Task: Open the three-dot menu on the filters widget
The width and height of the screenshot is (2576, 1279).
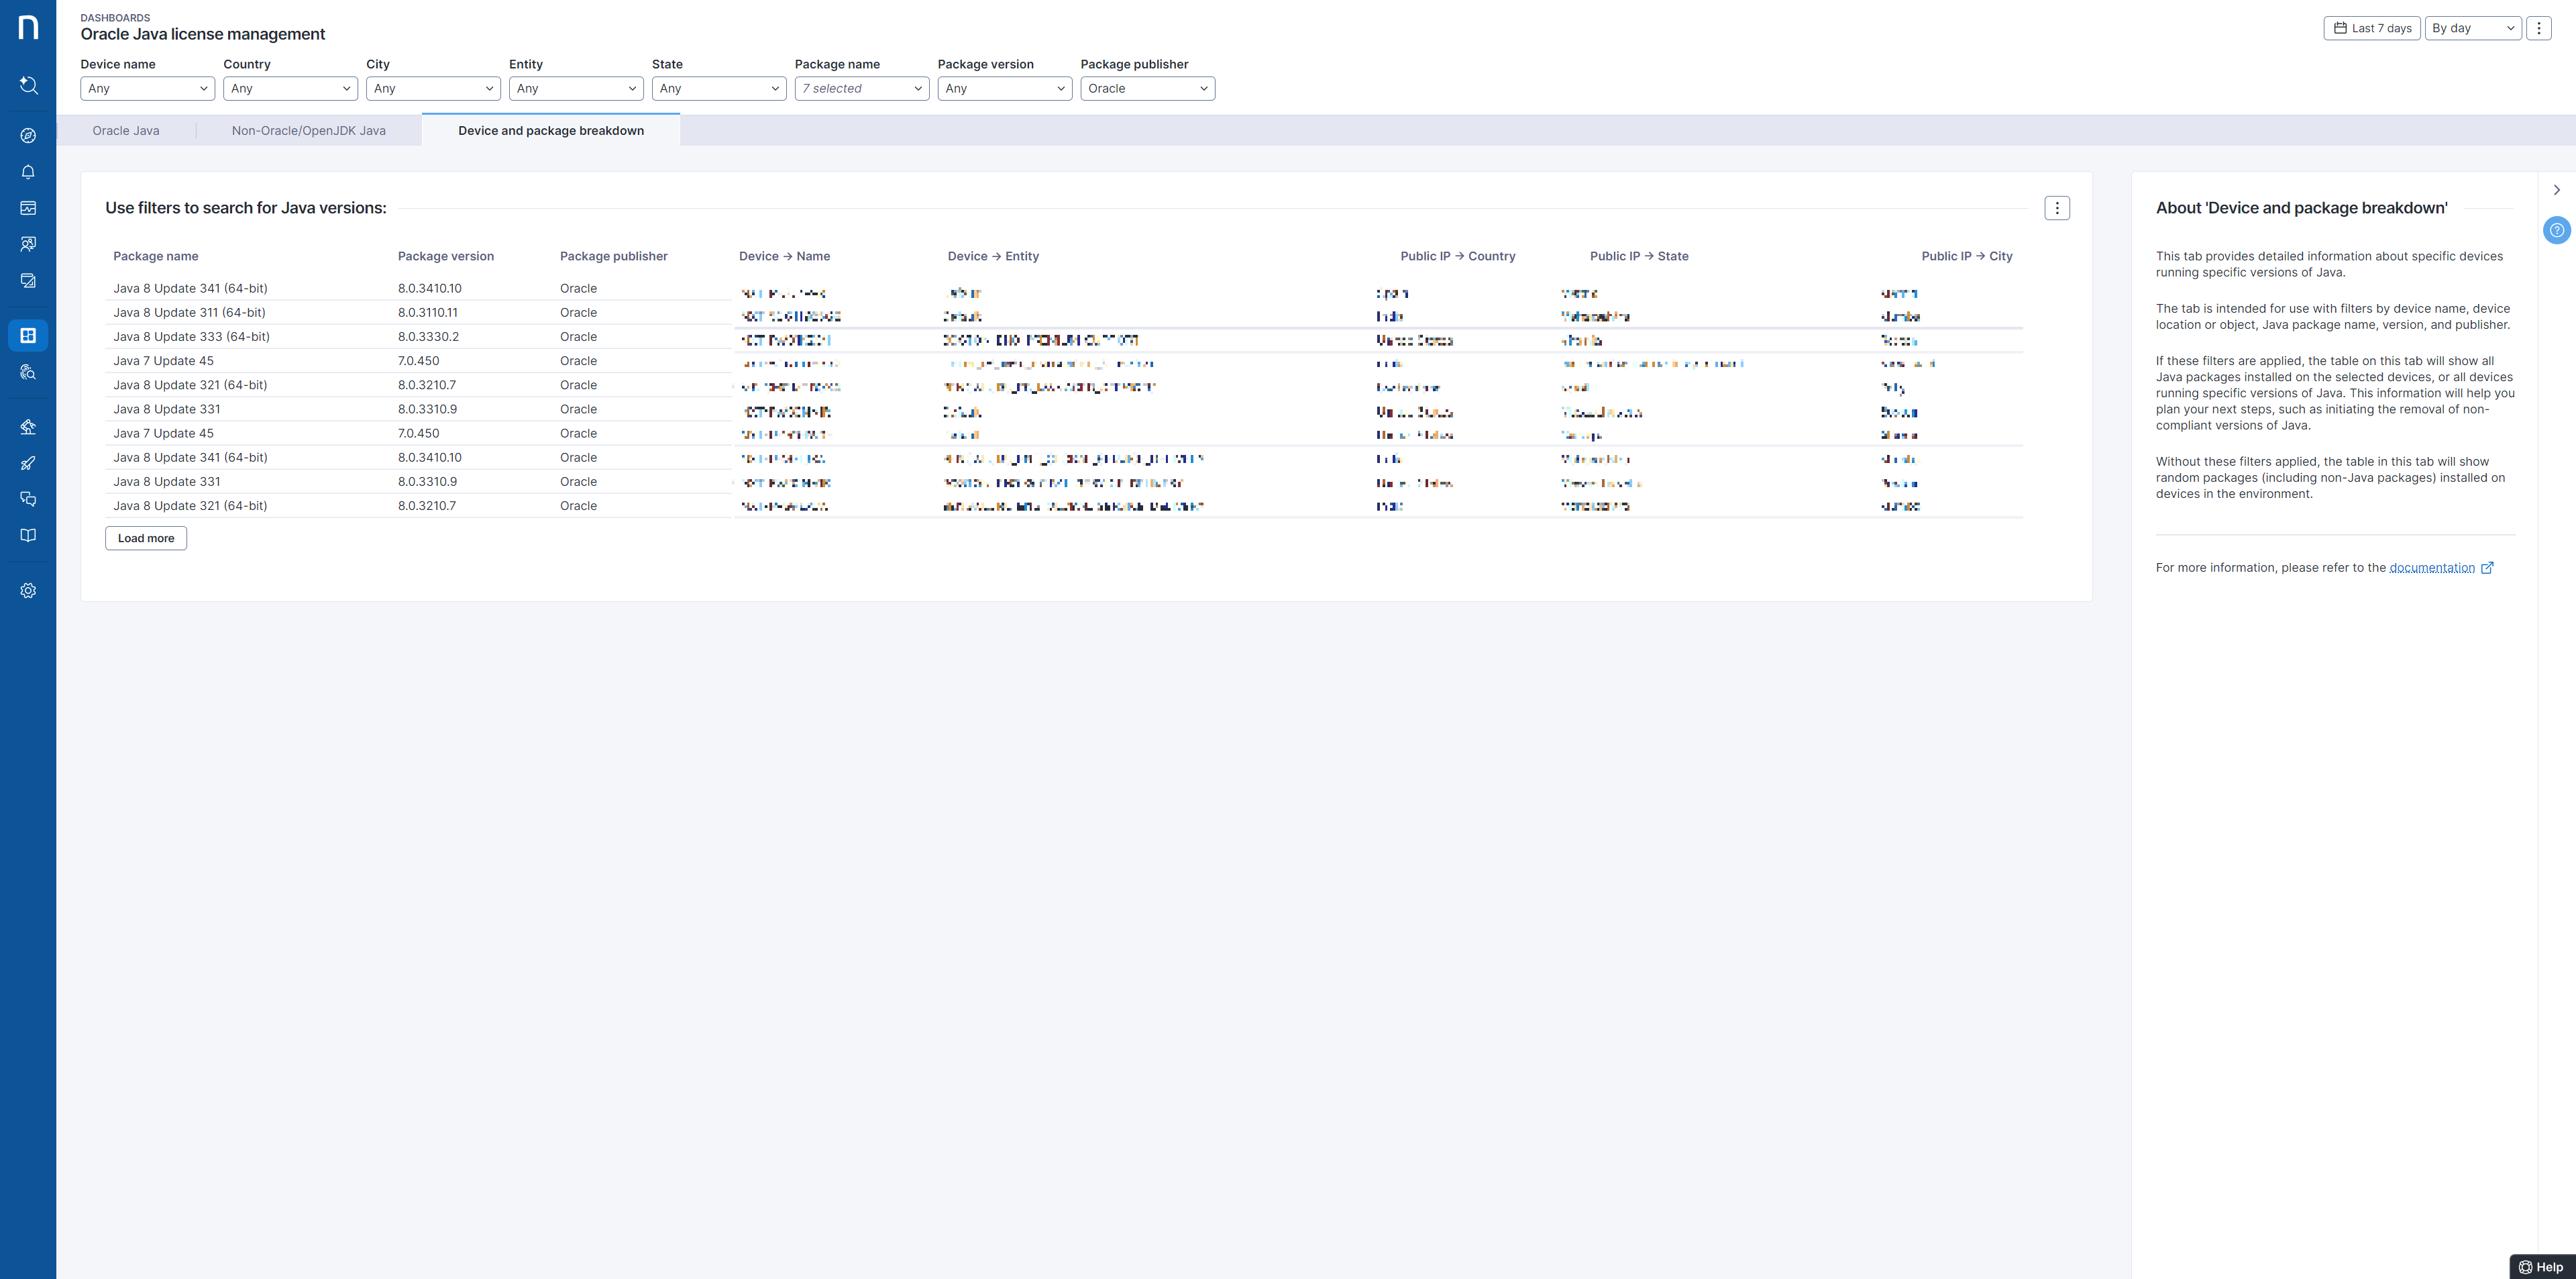Action: point(2058,207)
